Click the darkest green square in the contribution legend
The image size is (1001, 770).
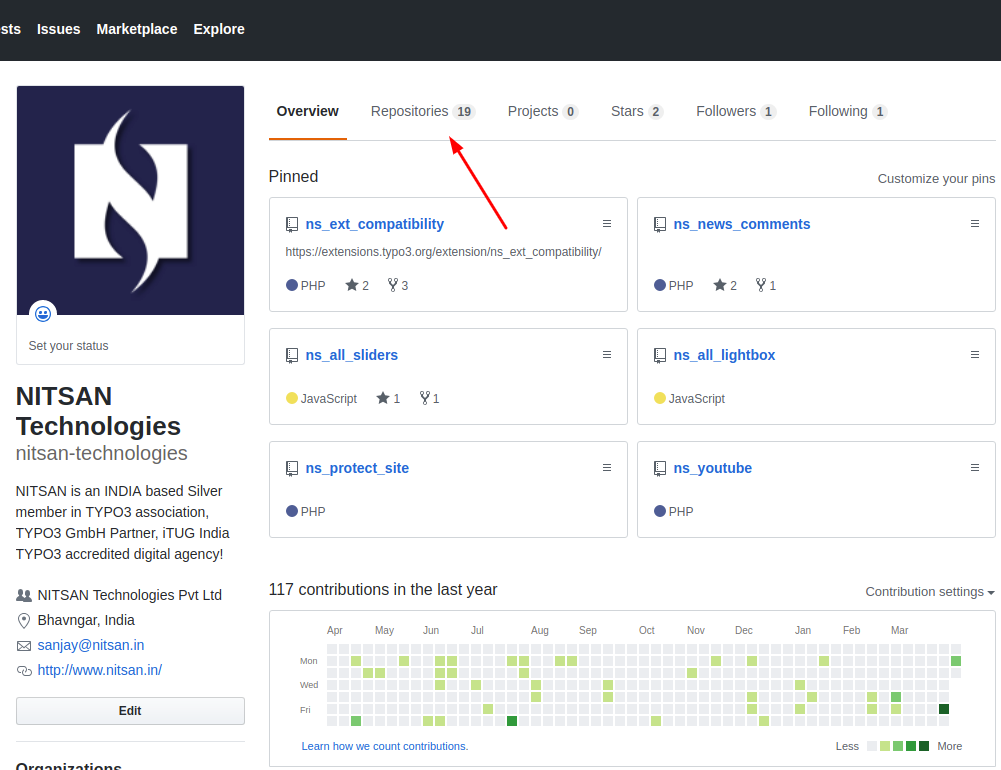point(924,746)
